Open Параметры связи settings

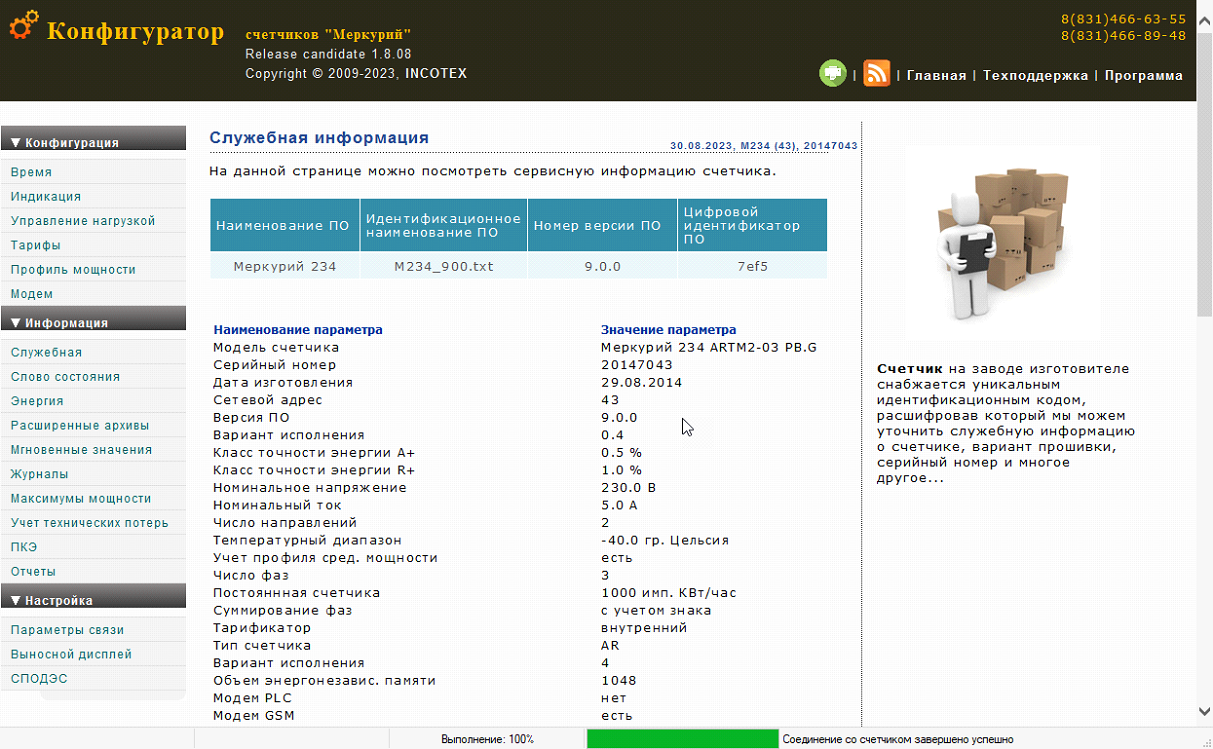point(67,630)
